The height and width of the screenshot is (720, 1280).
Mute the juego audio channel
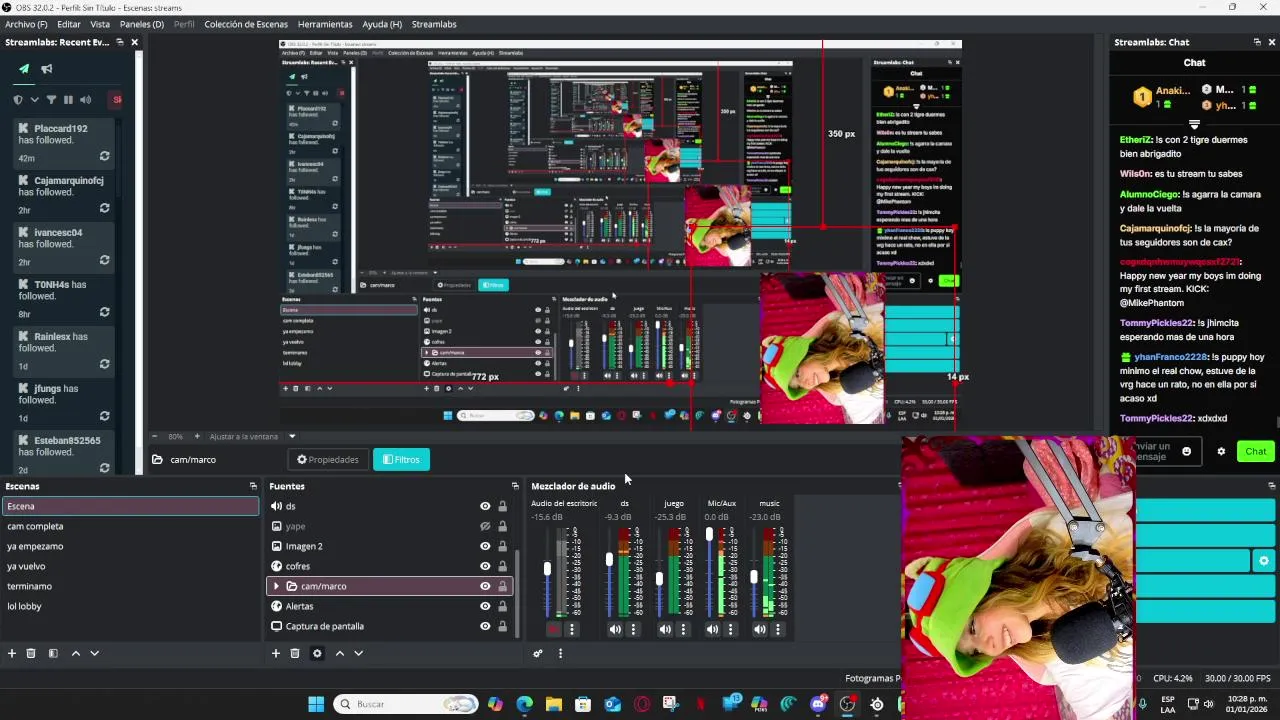tap(664, 629)
